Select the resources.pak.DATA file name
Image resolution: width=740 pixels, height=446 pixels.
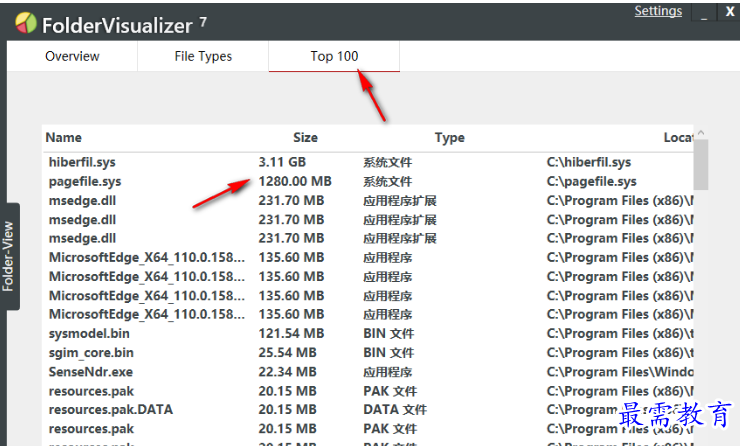[x=111, y=410]
